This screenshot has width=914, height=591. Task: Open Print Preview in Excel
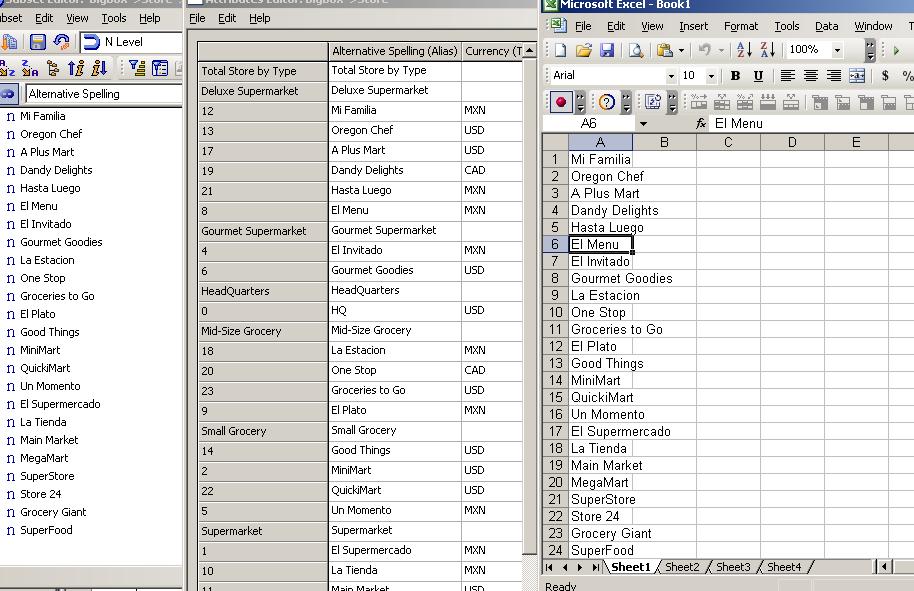(636, 50)
